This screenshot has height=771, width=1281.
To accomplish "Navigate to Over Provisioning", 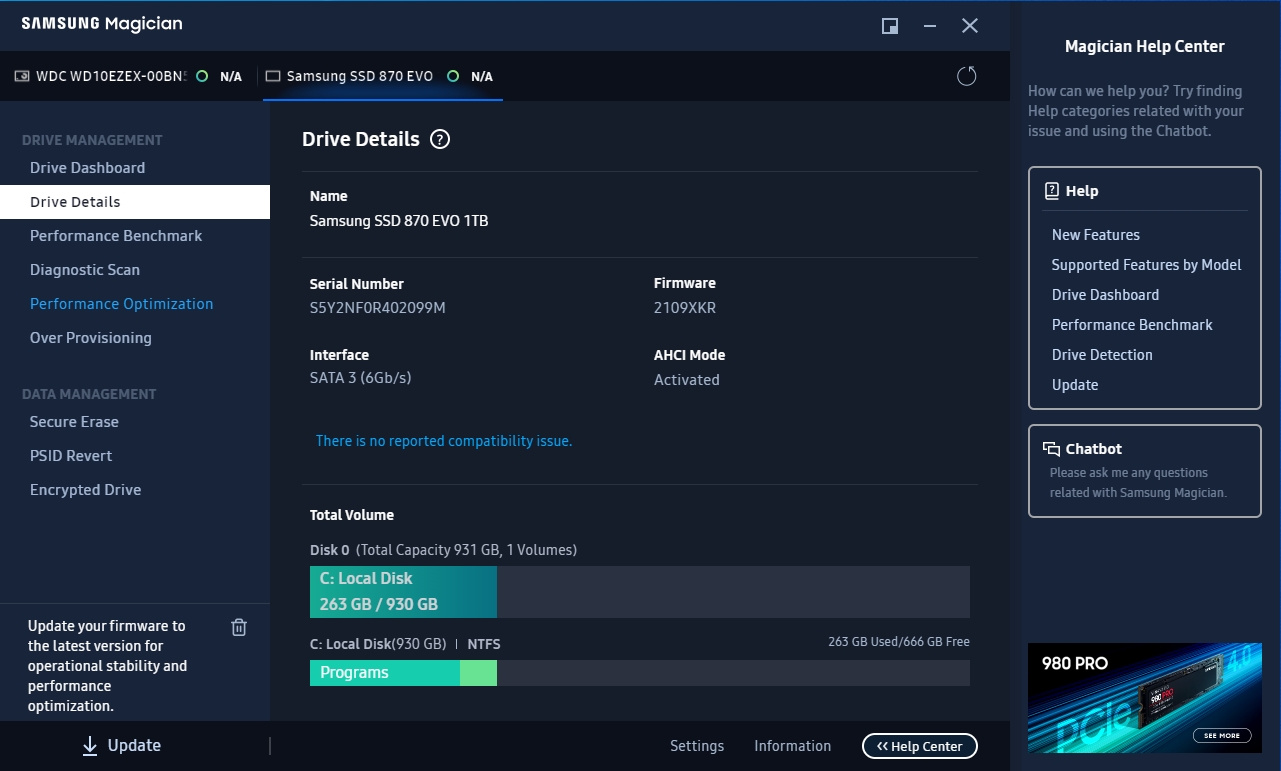I will coord(91,338).
